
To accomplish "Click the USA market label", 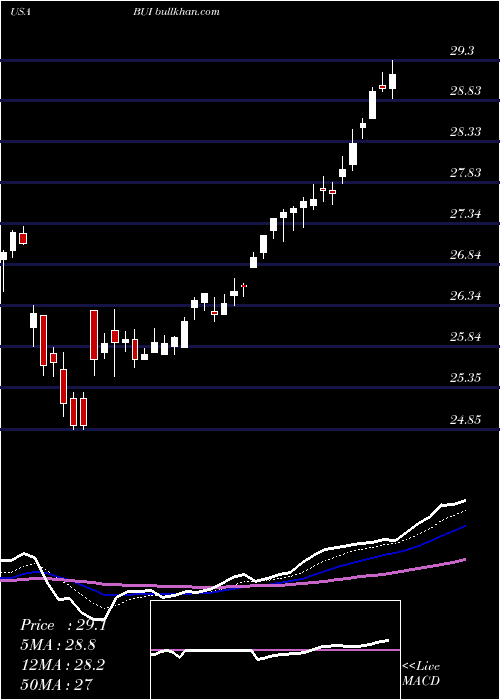I will 20,12.
